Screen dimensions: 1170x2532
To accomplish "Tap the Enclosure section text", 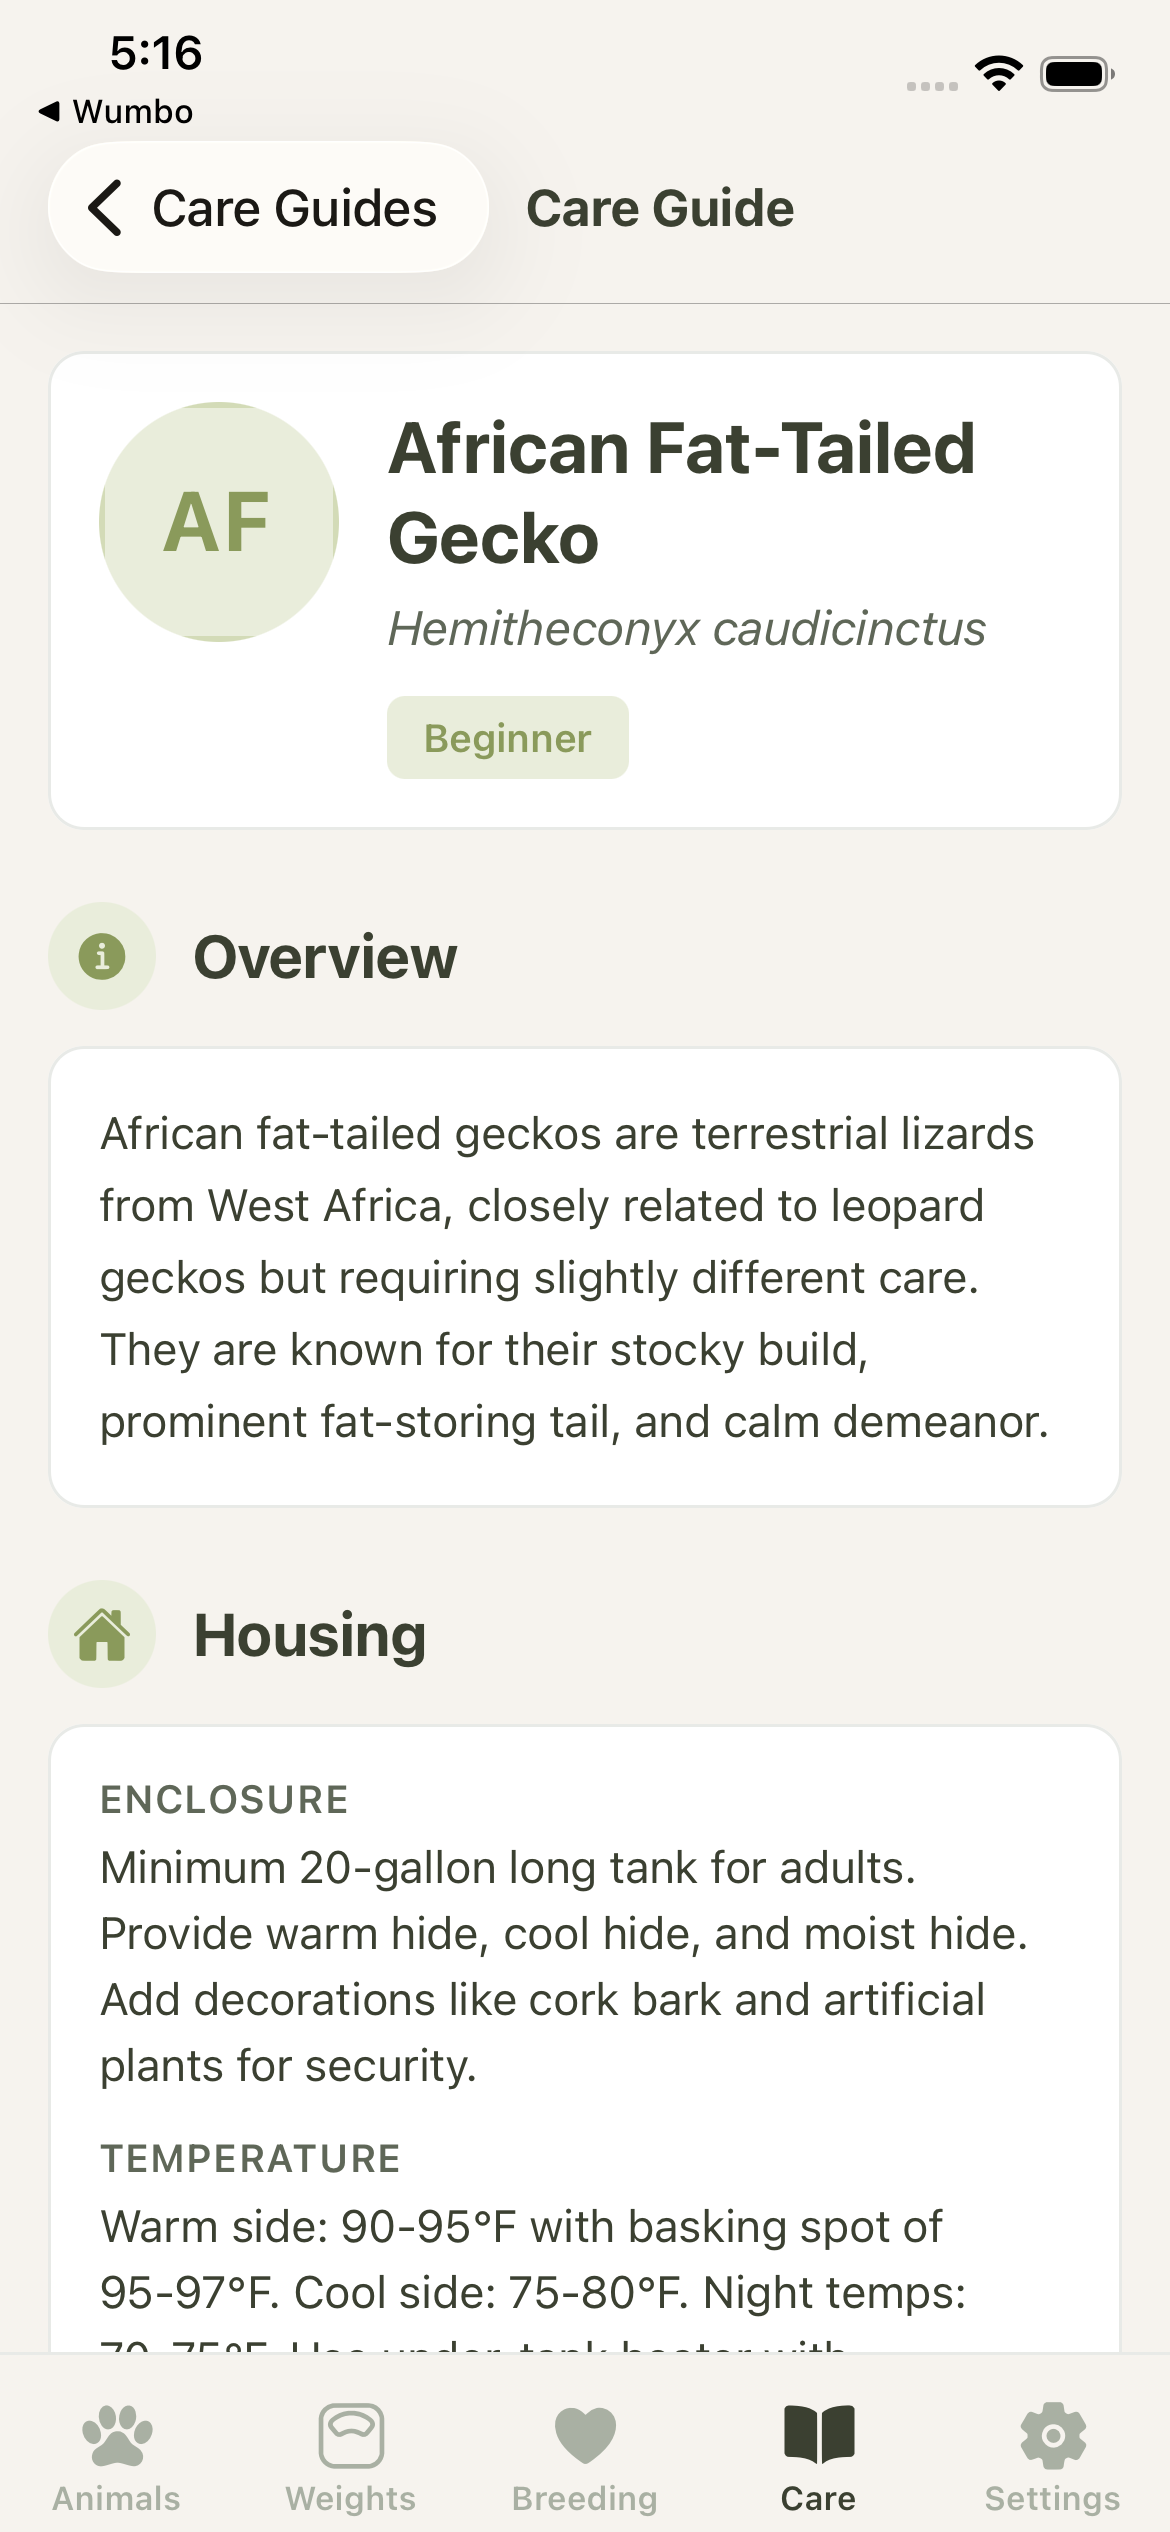I will [565, 1966].
